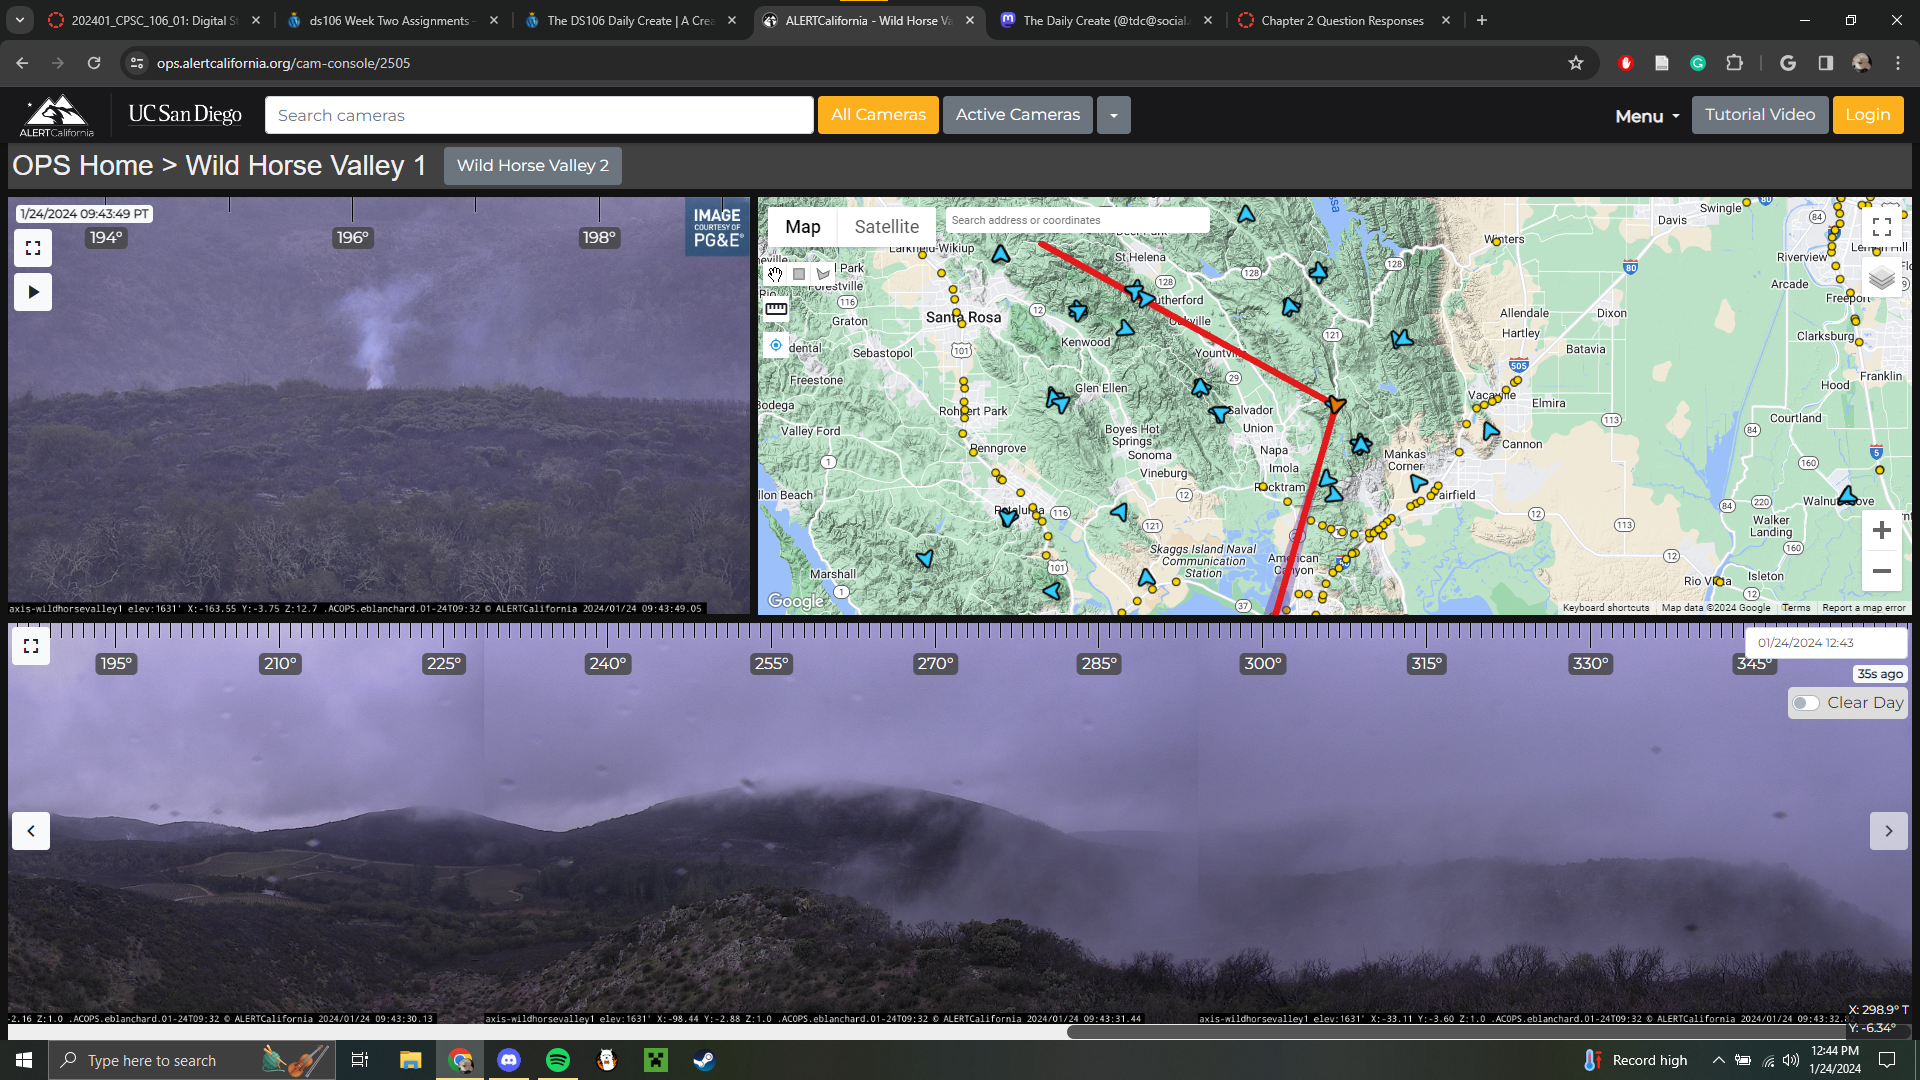Select the rectangle drawing tool on map
The width and height of the screenshot is (1920, 1080).
(x=799, y=274)
